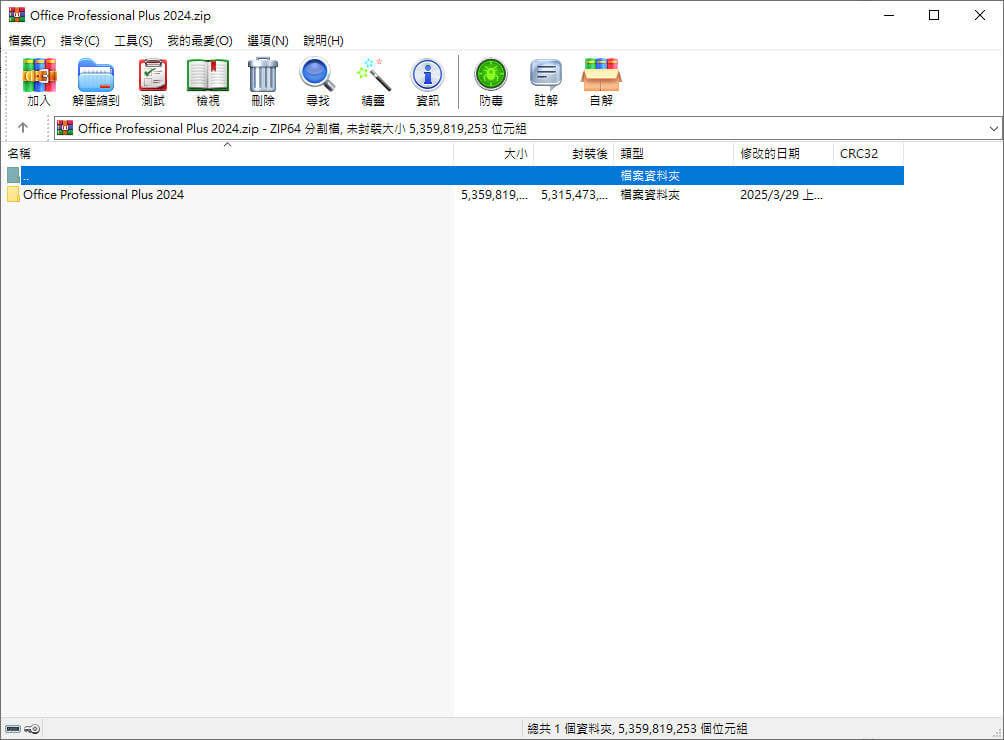Click the 解壓縮到 (Extract To) icon
1004x740 pixels.
coord(95,82)
